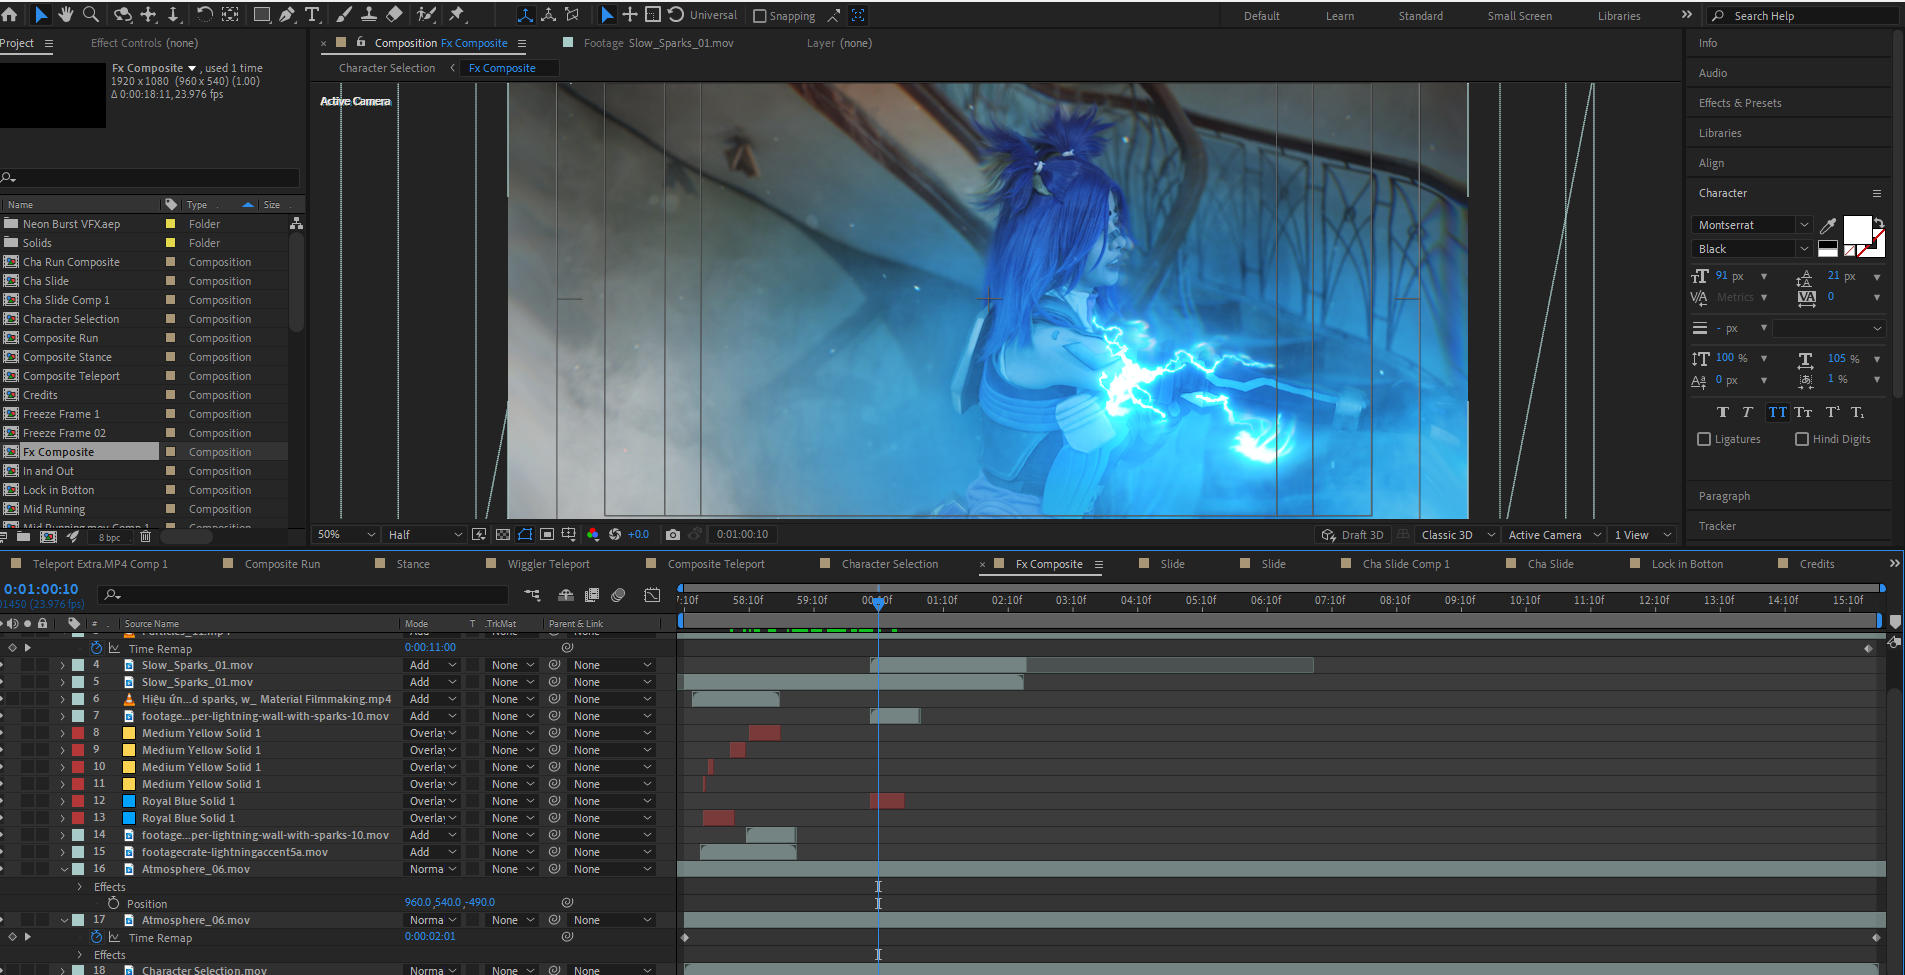The width and height of the screenshot is (1905, 975).
Task: Open the Tracker panel
Action: [x=1717, y=526]
